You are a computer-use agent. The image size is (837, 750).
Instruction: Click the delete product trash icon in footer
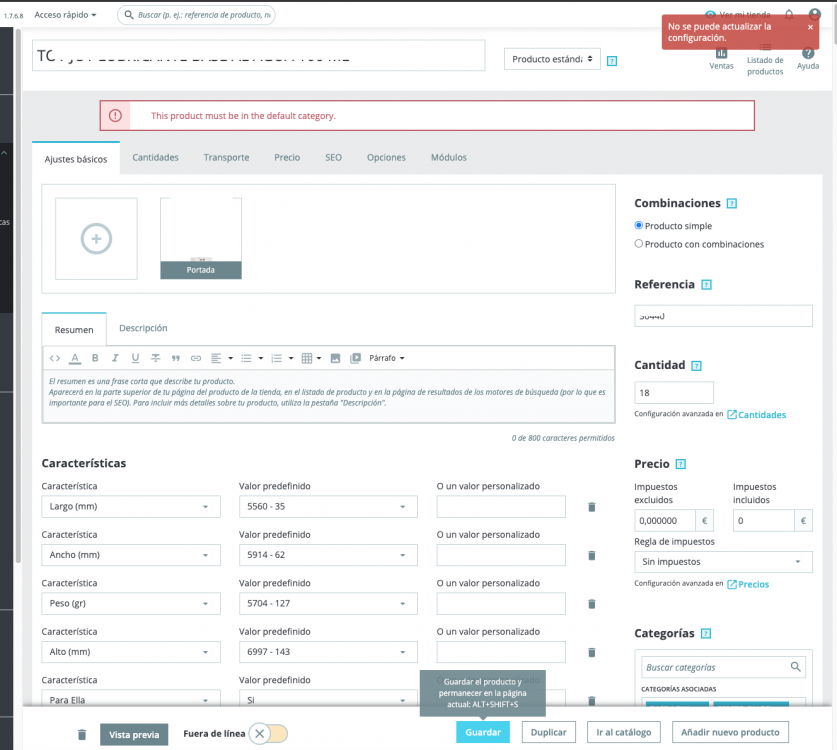coord(82,735)
